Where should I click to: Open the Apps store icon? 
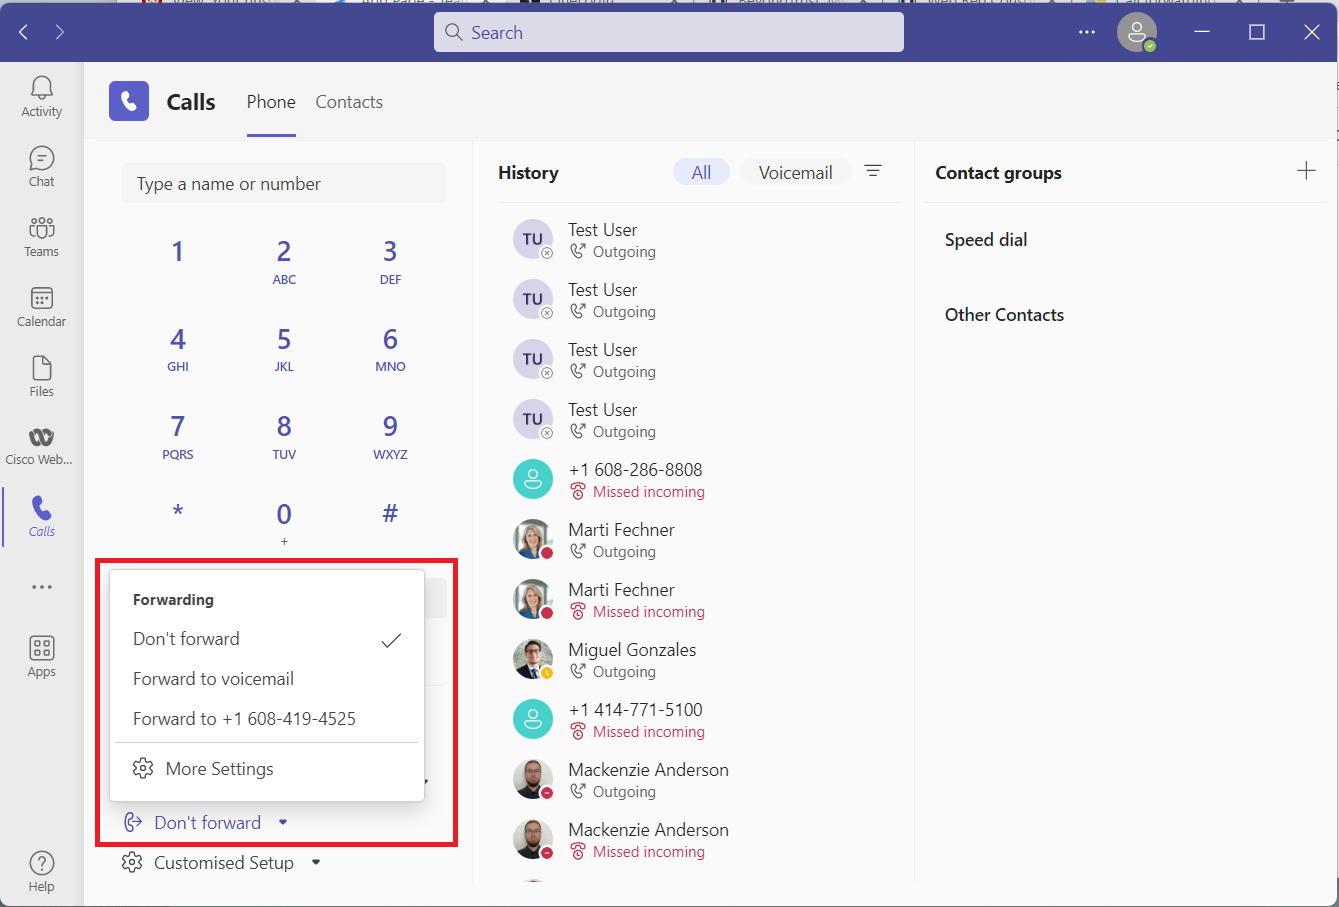[41, 657]
